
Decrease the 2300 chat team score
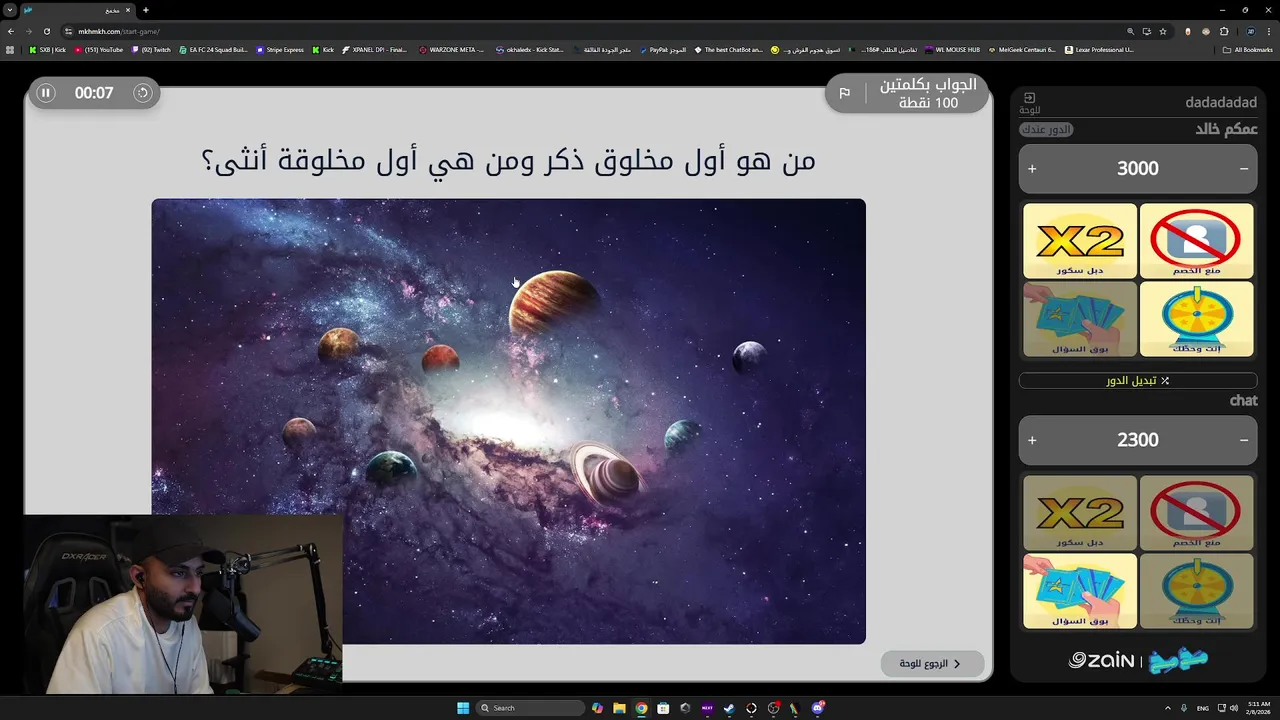point(1244,440)
